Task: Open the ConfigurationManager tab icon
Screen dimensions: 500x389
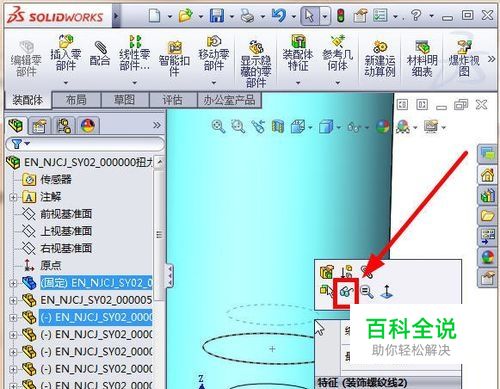Action: pos(63,126)
